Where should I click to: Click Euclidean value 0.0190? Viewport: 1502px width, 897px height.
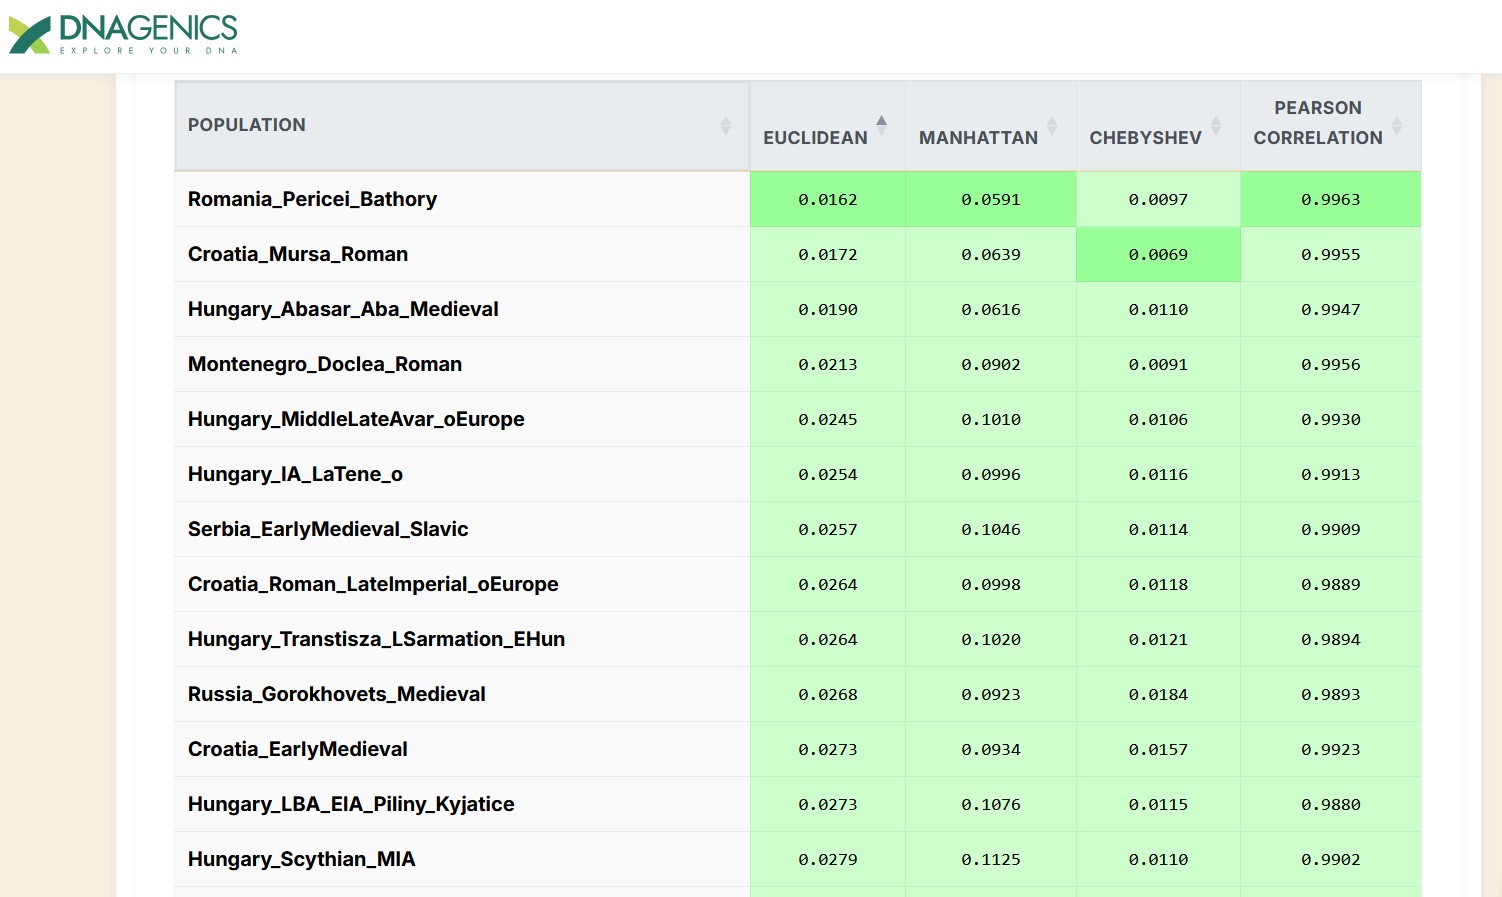click(x=828, y=310)
